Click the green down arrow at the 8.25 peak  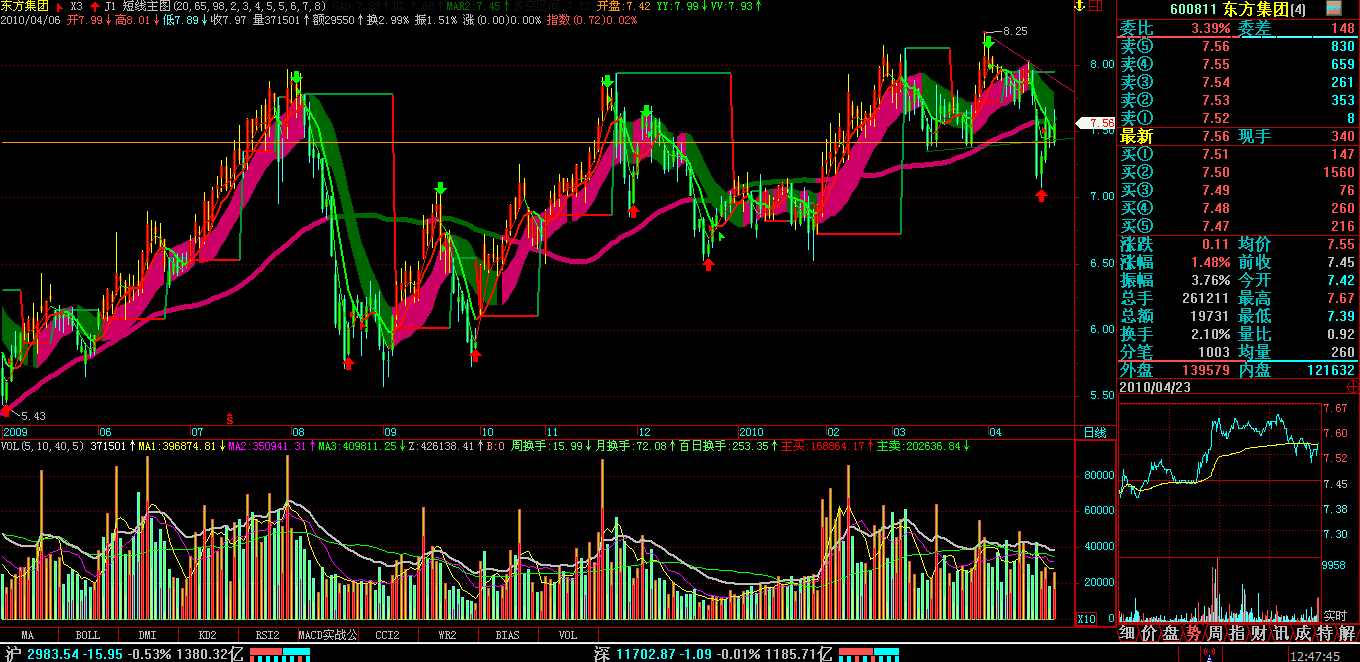click(988, 43)
